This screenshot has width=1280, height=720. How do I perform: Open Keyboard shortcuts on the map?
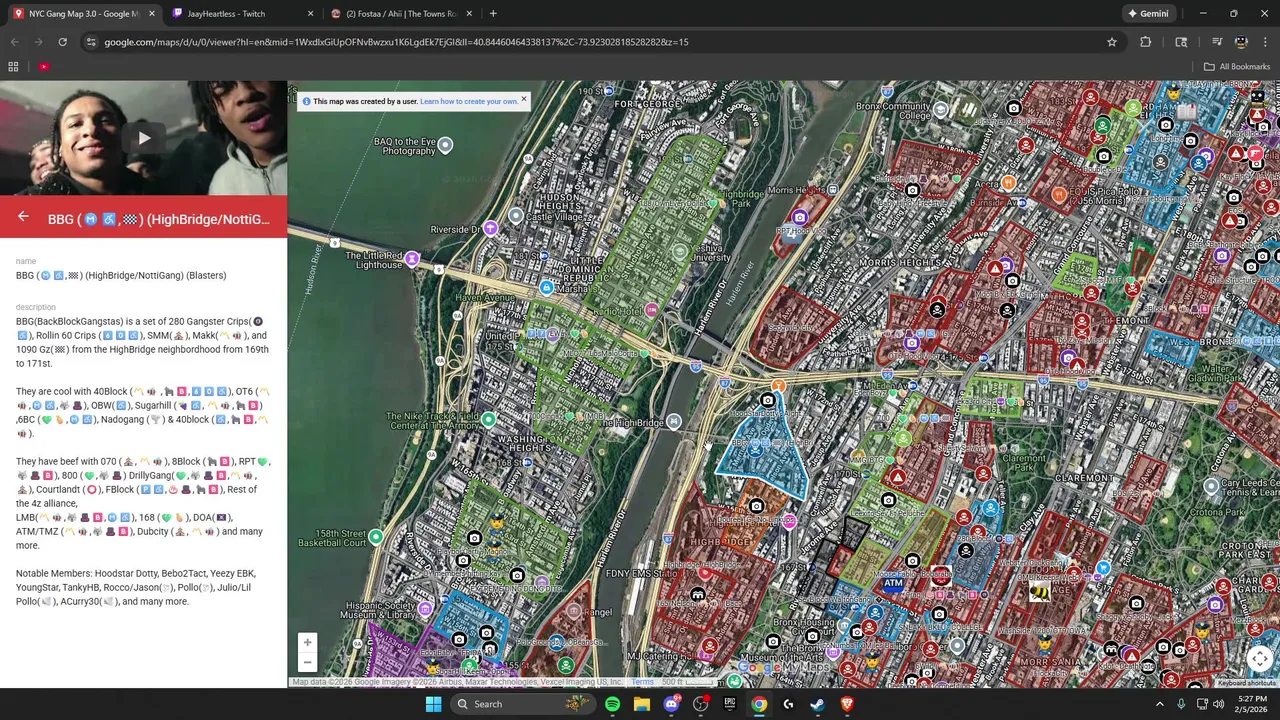point(1246,683)
